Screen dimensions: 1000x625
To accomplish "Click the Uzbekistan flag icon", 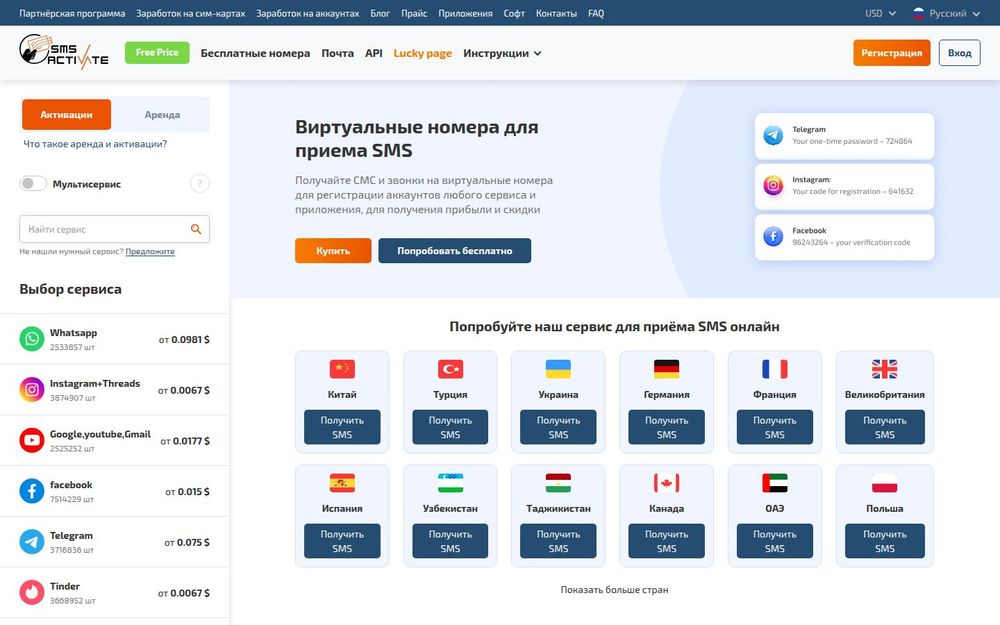I will point(450,483).
